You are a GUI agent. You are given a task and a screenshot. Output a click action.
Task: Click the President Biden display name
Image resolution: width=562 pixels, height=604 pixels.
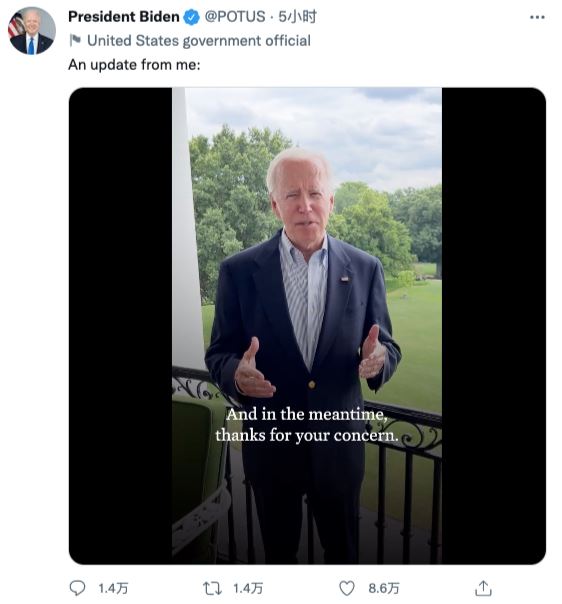click(124, 17)
